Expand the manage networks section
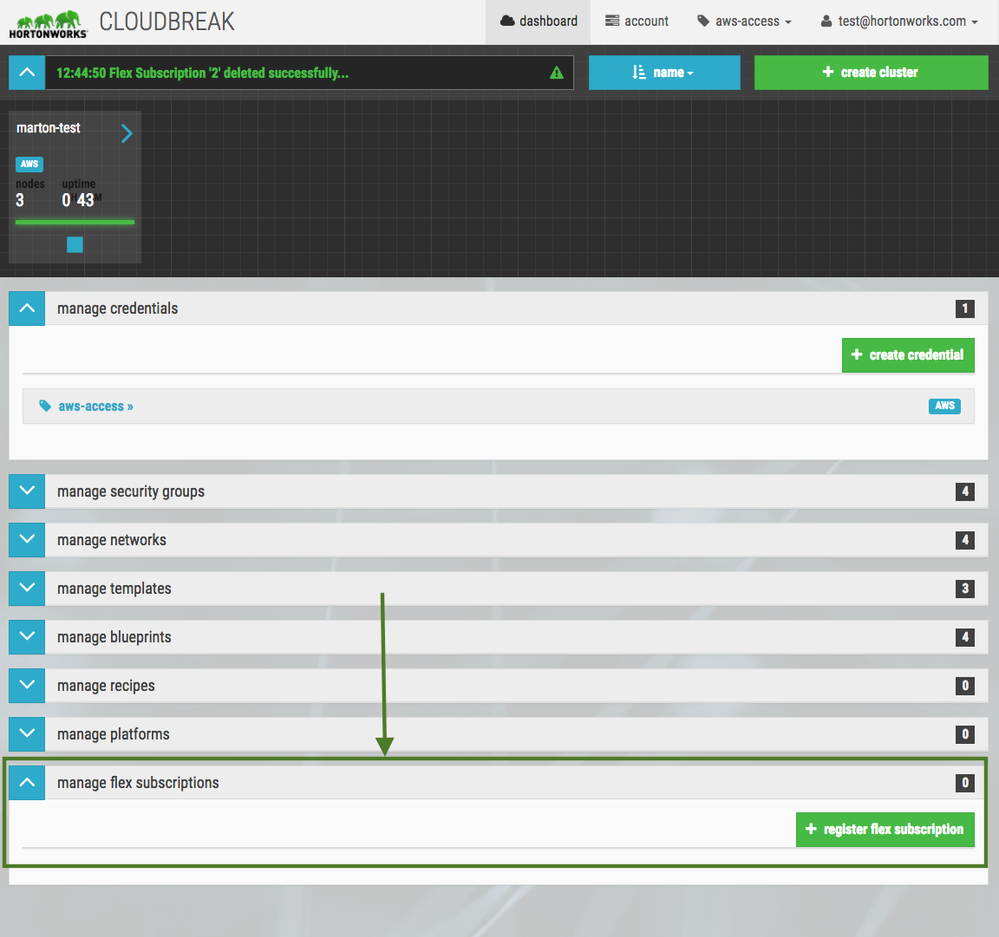This screenshot has height=937, width=999. coord(27,540)
